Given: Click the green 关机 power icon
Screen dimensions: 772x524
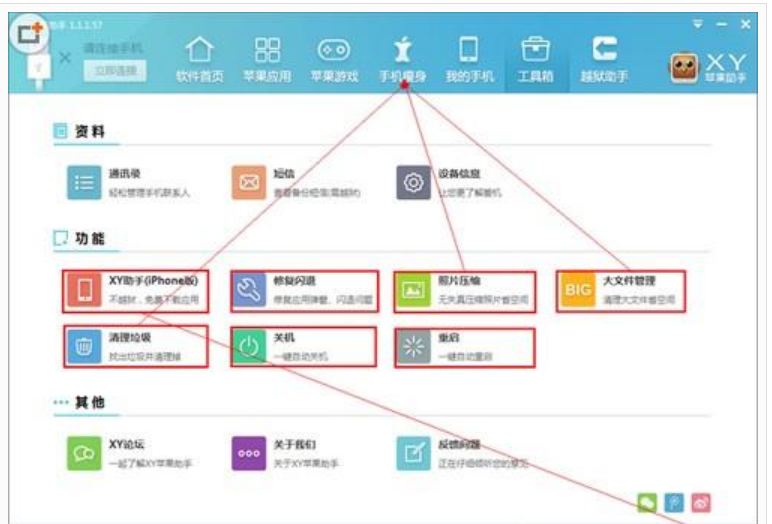Looking at the screenshot, I should [248, 346].
